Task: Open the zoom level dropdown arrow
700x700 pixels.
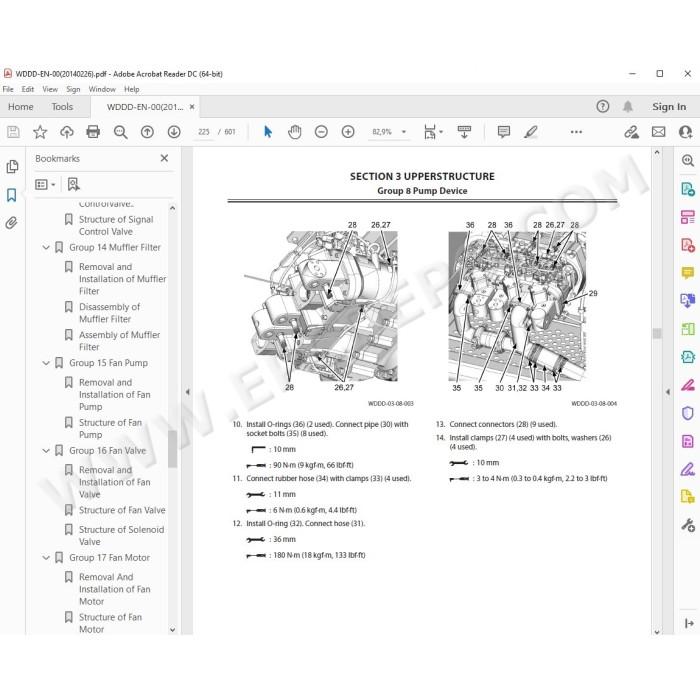Action: (404, 132)
